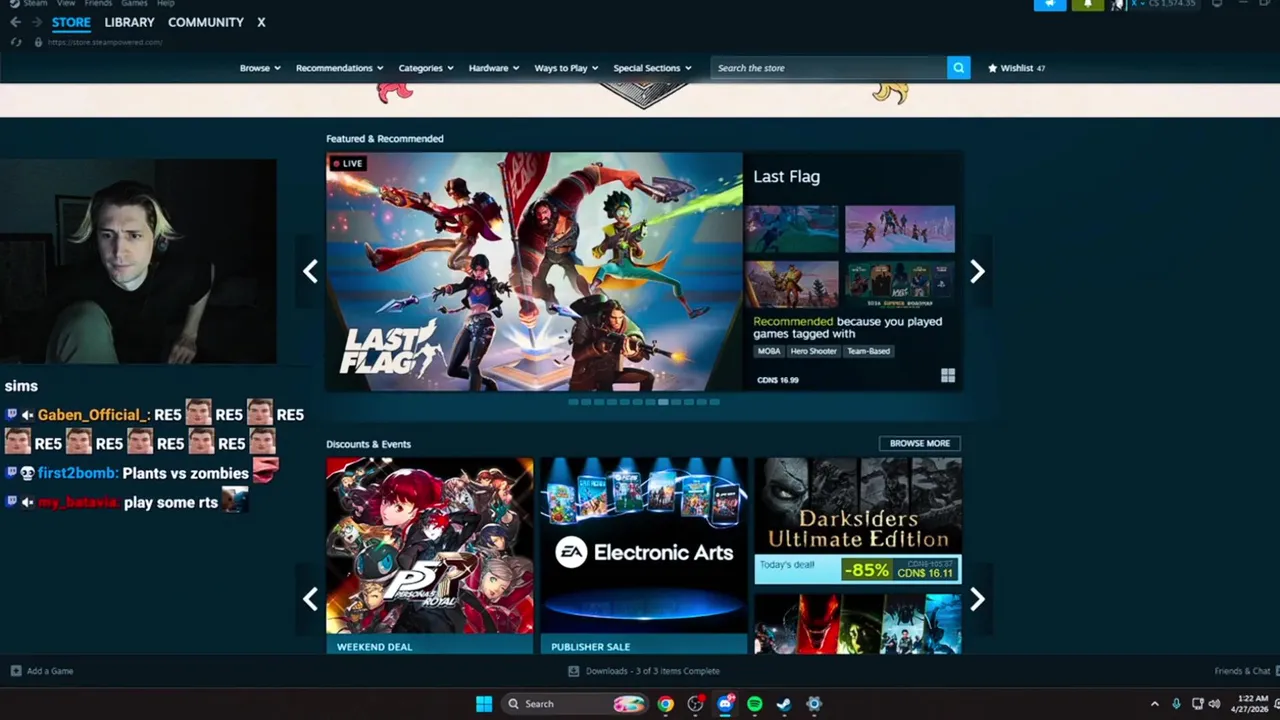Switch to the LIBRARY tab
The height and width of the screenshot is (720, 1280).
point(129,22)
